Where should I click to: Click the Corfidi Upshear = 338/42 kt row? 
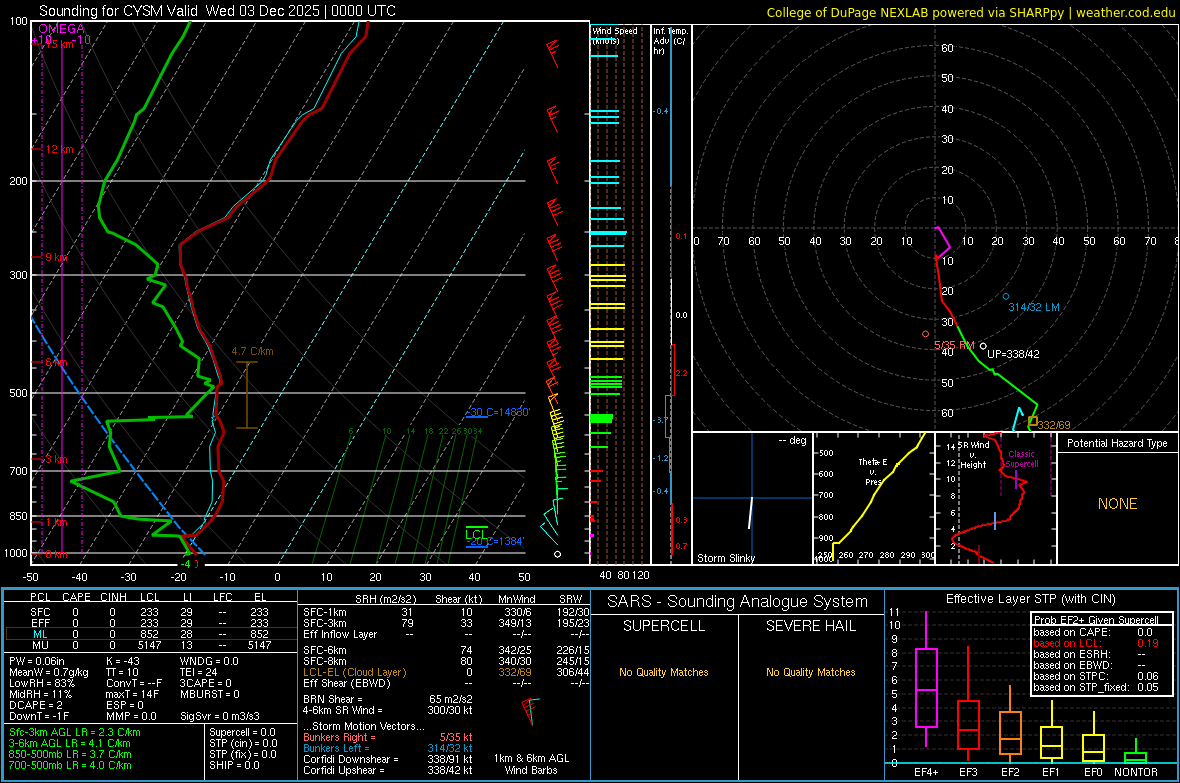(x=388, y=770)
